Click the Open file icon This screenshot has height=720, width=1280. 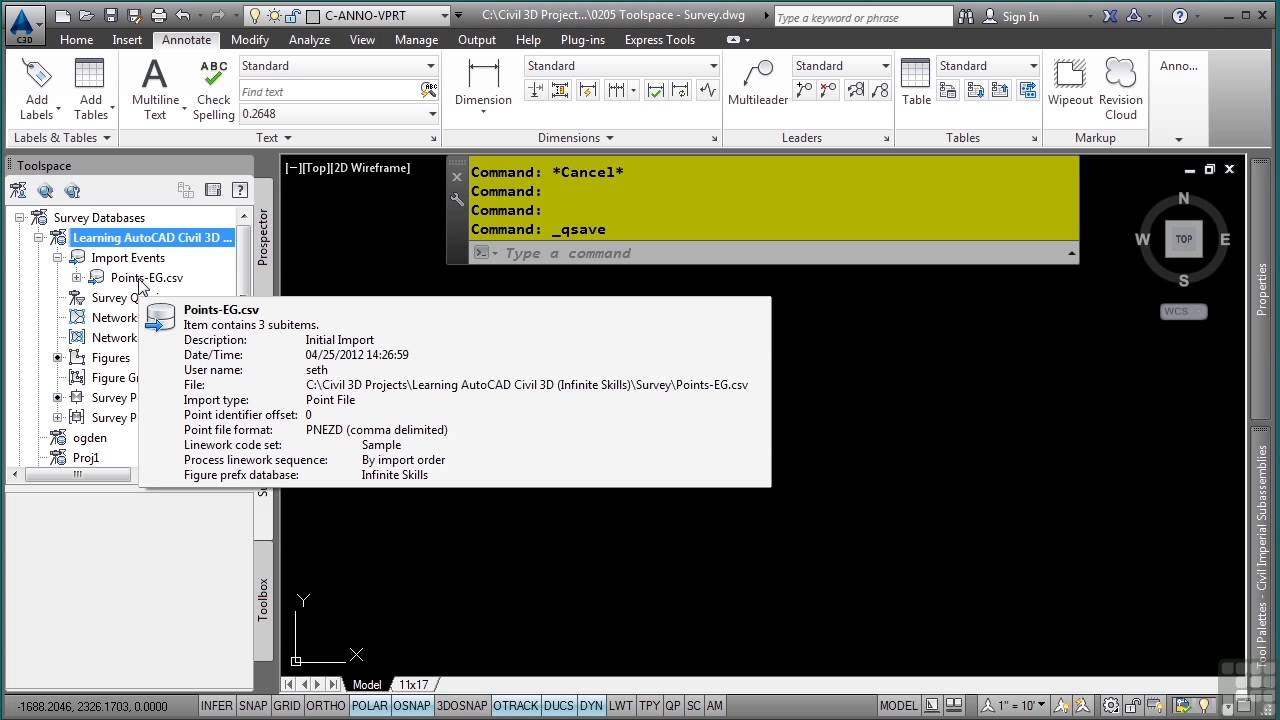coord(87,16)
